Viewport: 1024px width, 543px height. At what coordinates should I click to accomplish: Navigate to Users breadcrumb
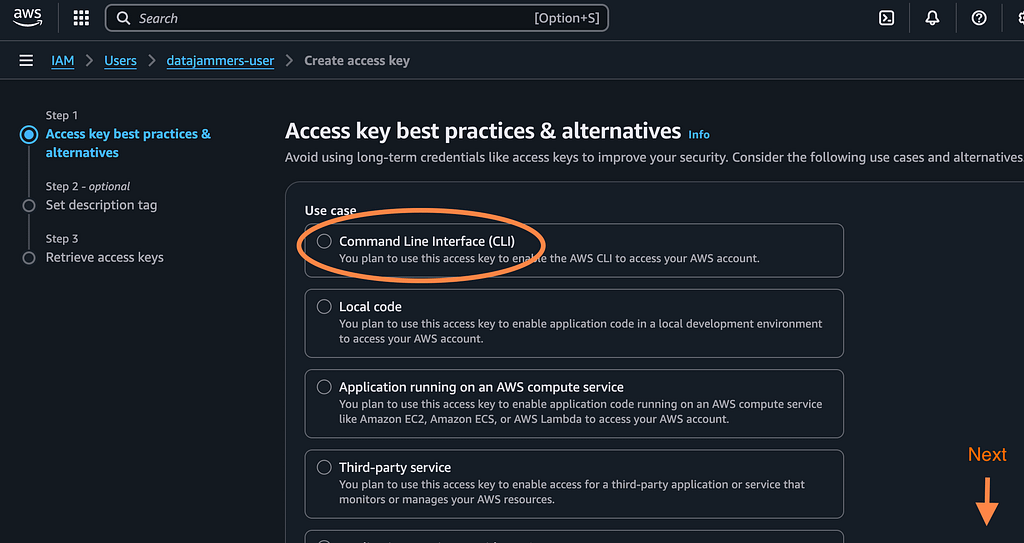[x=120, y=61]
